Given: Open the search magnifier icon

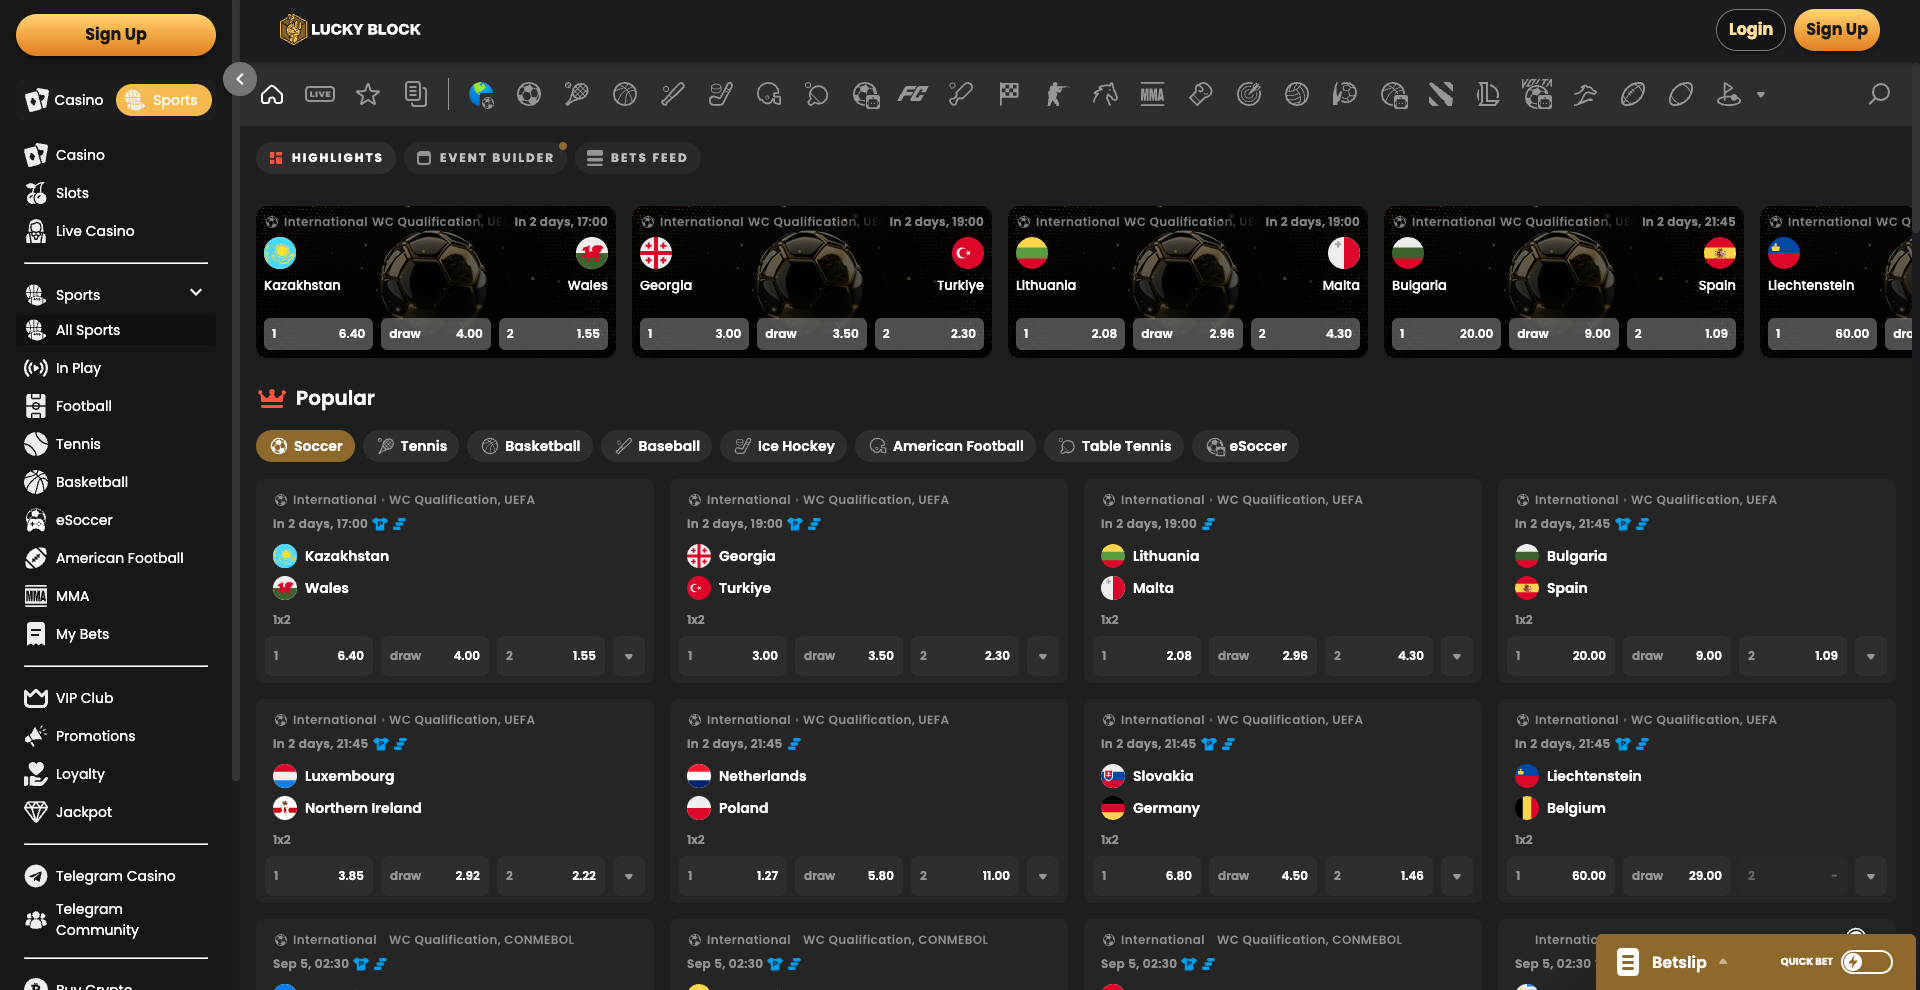Looking at the screenshot, I should (1880, 94).
